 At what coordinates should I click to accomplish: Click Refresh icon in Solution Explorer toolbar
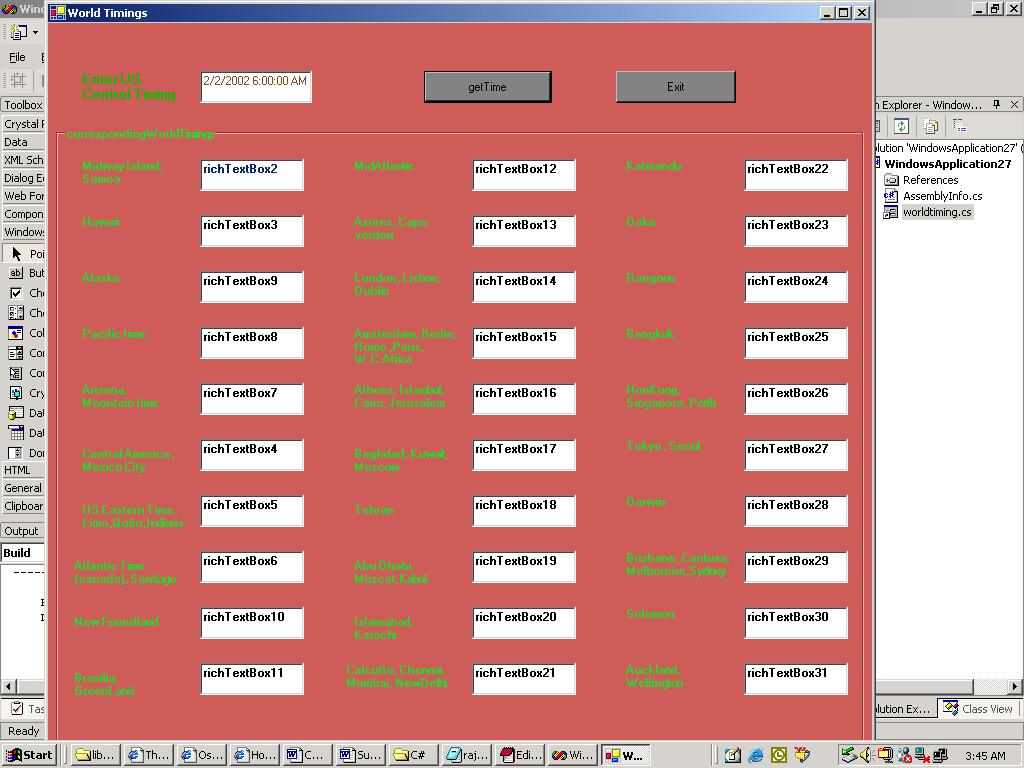pos(902,126)
